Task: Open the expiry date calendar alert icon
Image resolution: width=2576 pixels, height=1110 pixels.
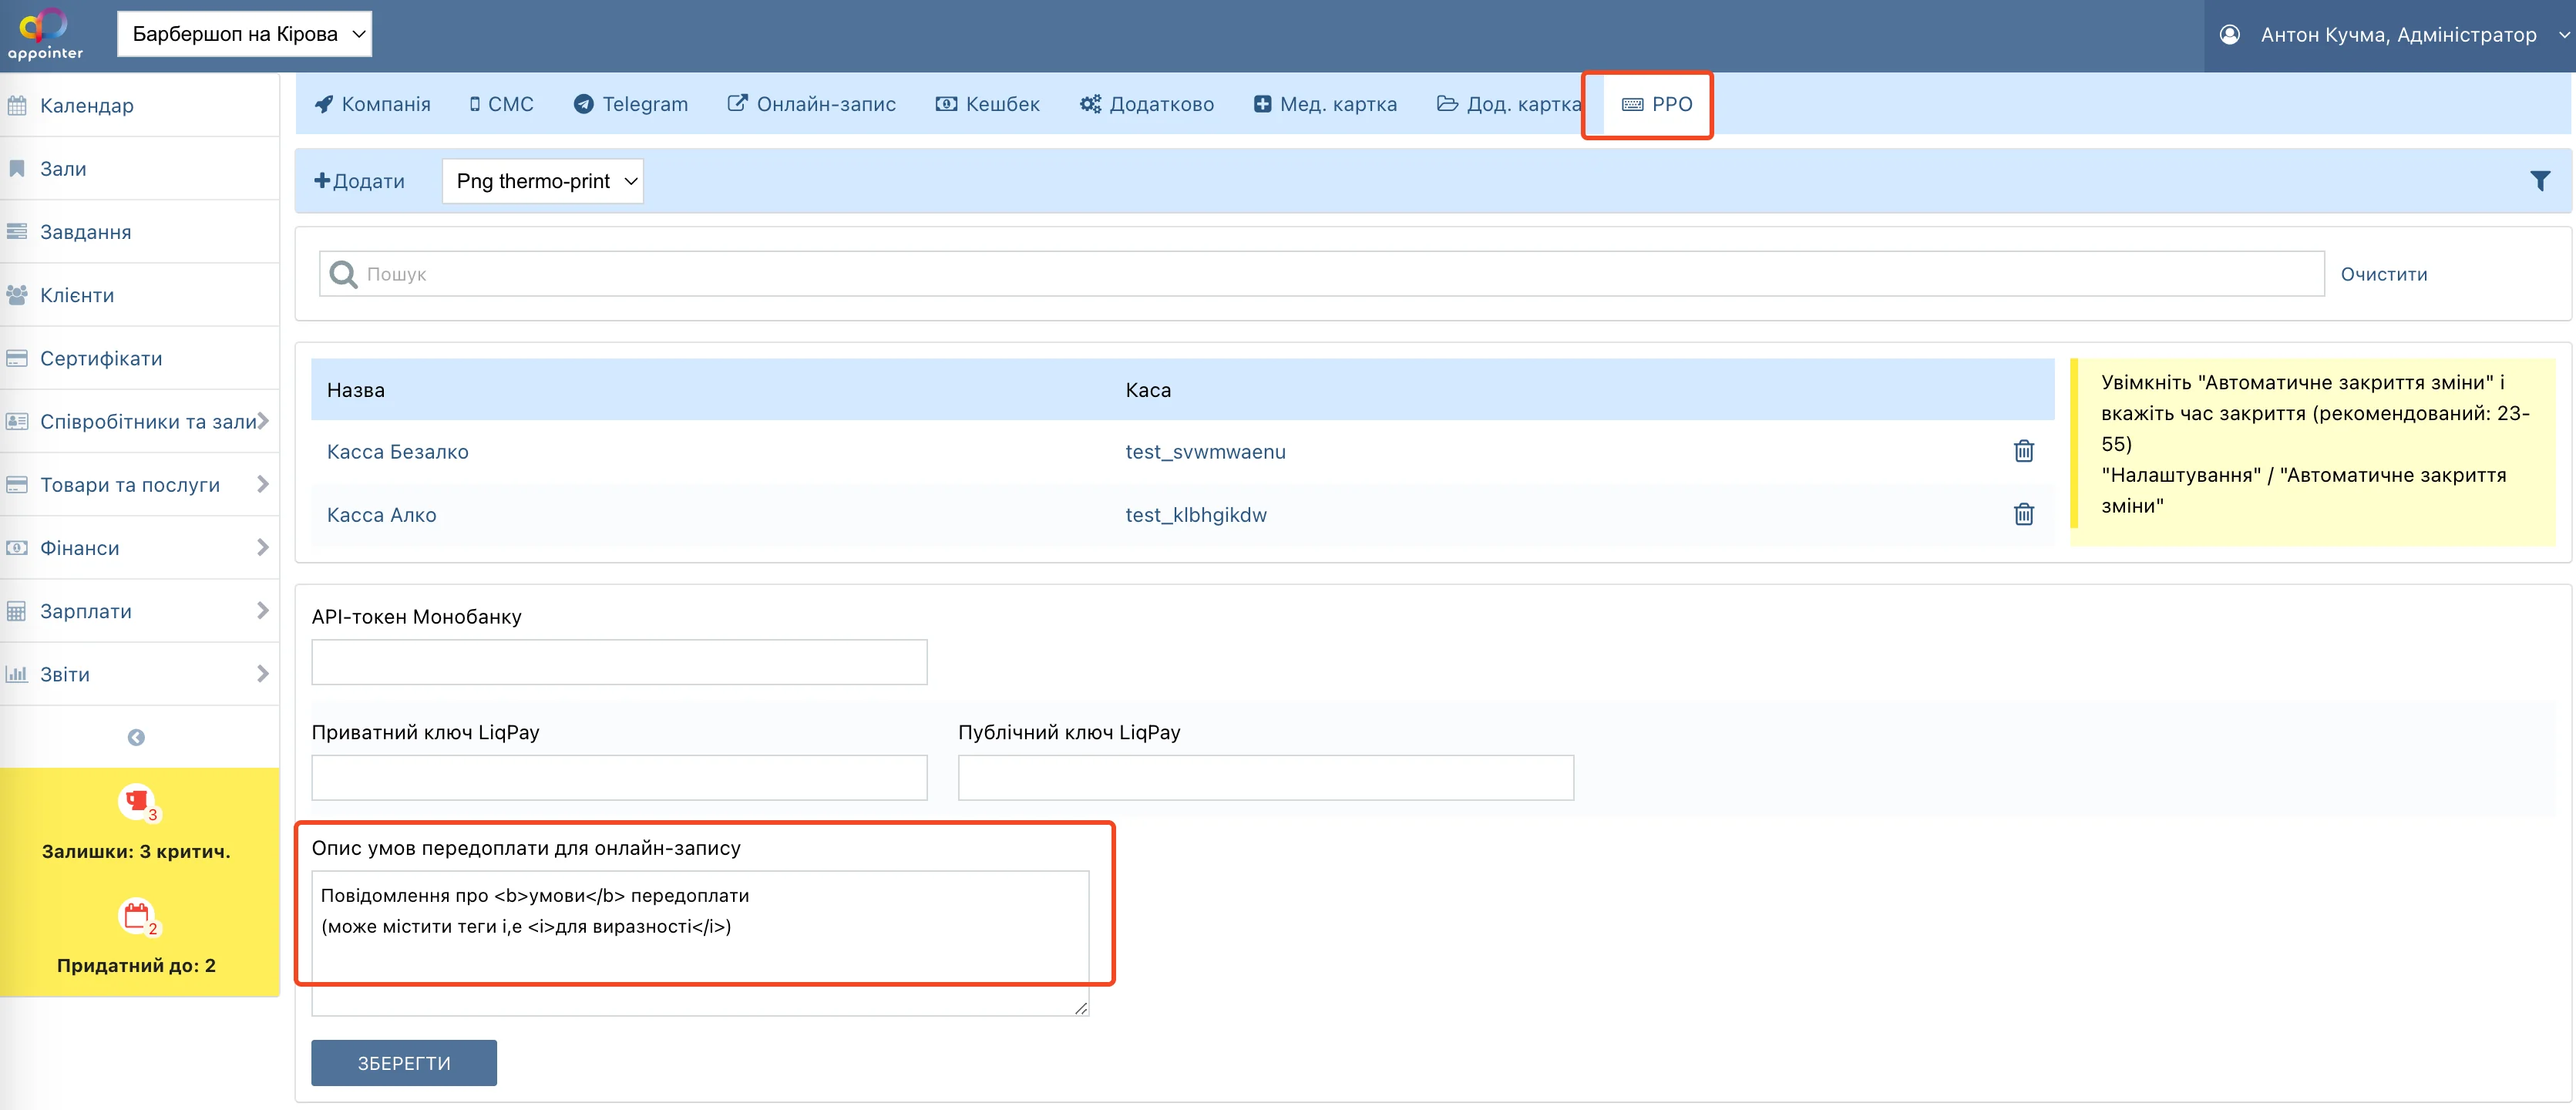Action: pyautogui.click(x=138, y=916)
